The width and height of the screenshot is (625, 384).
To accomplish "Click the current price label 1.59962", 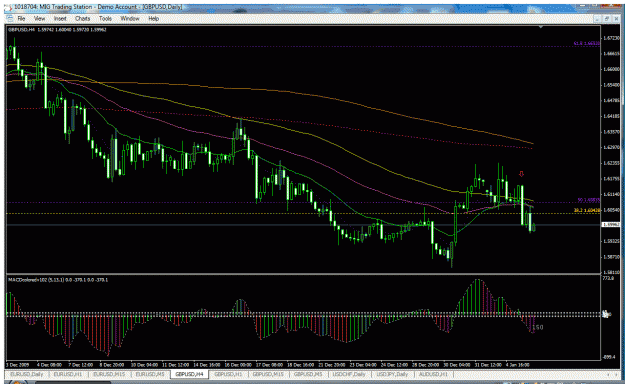I will 611,225.
